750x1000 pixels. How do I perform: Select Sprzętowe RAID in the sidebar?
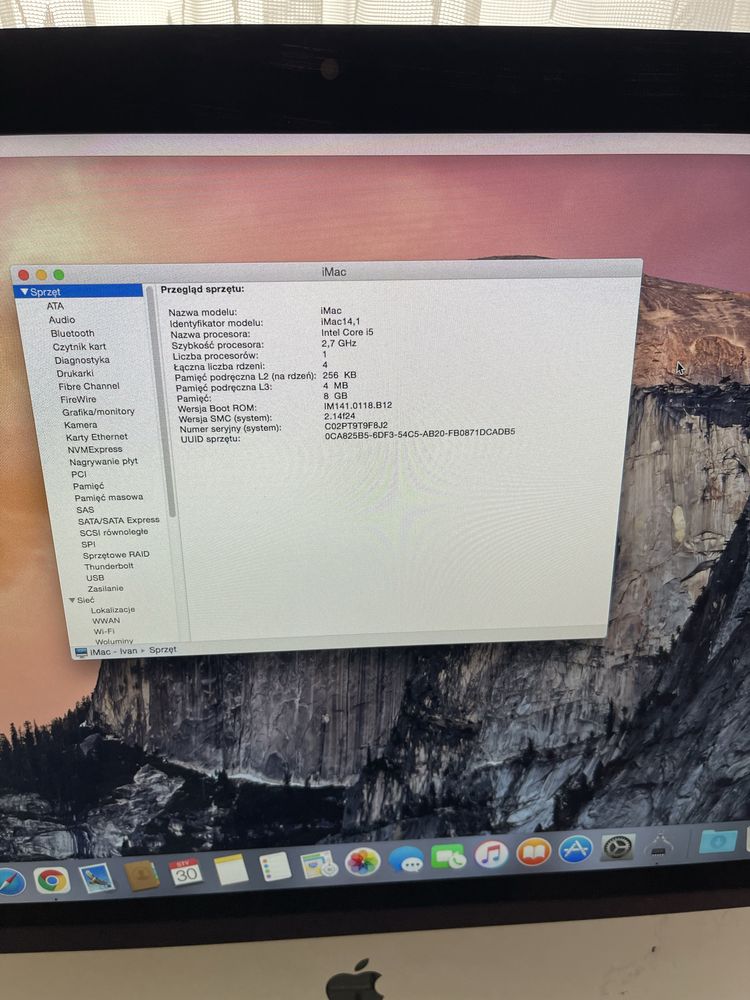(x=115, y=555)
